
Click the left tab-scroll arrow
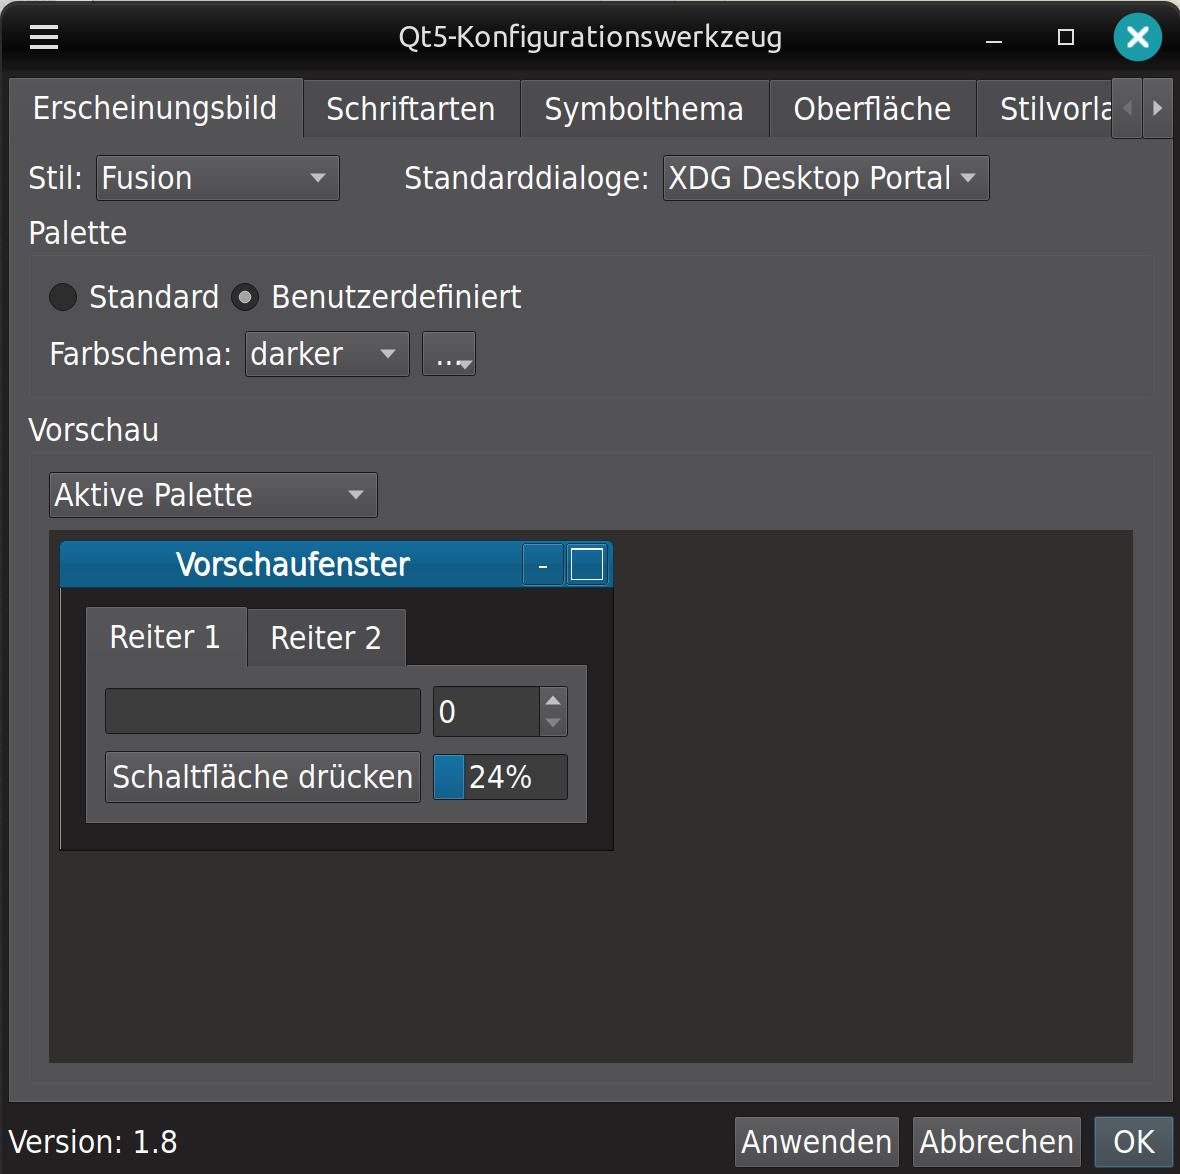coord(1127,108)
